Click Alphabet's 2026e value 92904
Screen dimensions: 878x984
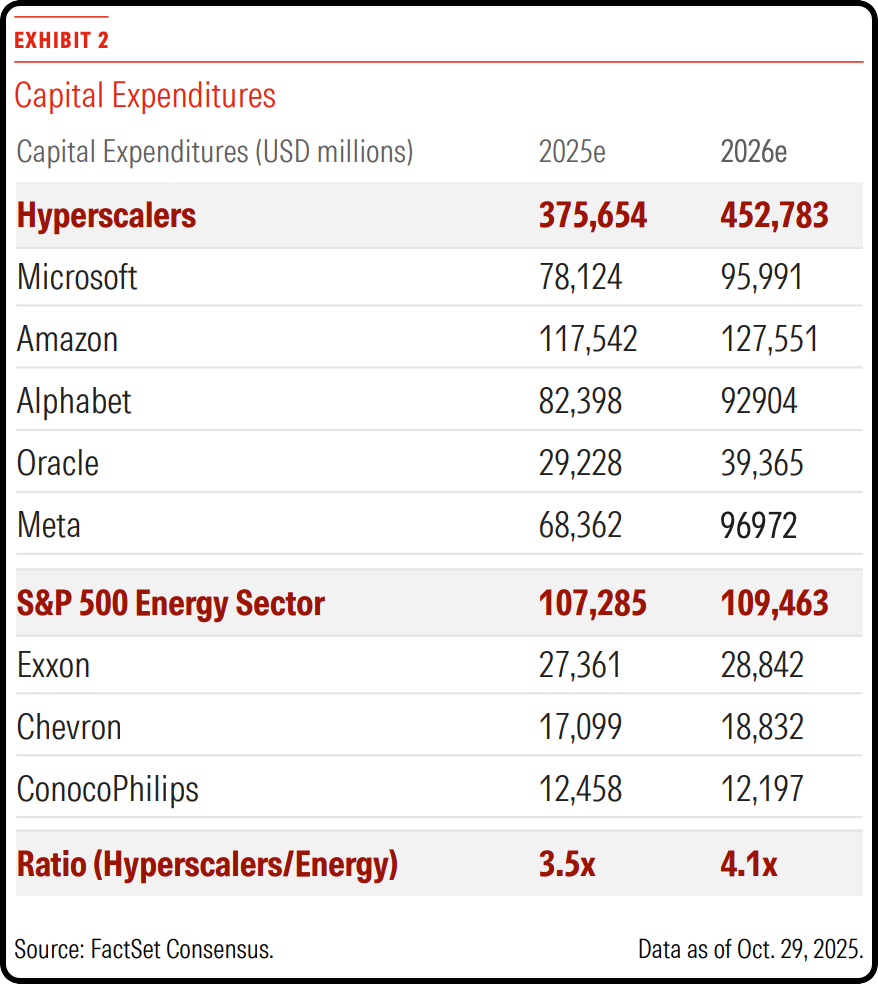pyautogui.click(x=758, y=401)
